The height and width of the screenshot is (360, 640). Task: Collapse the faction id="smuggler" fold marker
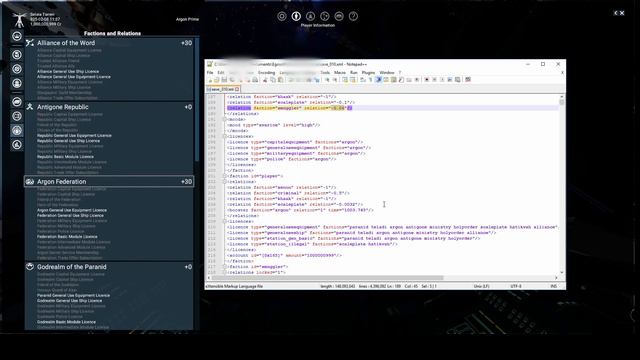[x=224, y=267]
